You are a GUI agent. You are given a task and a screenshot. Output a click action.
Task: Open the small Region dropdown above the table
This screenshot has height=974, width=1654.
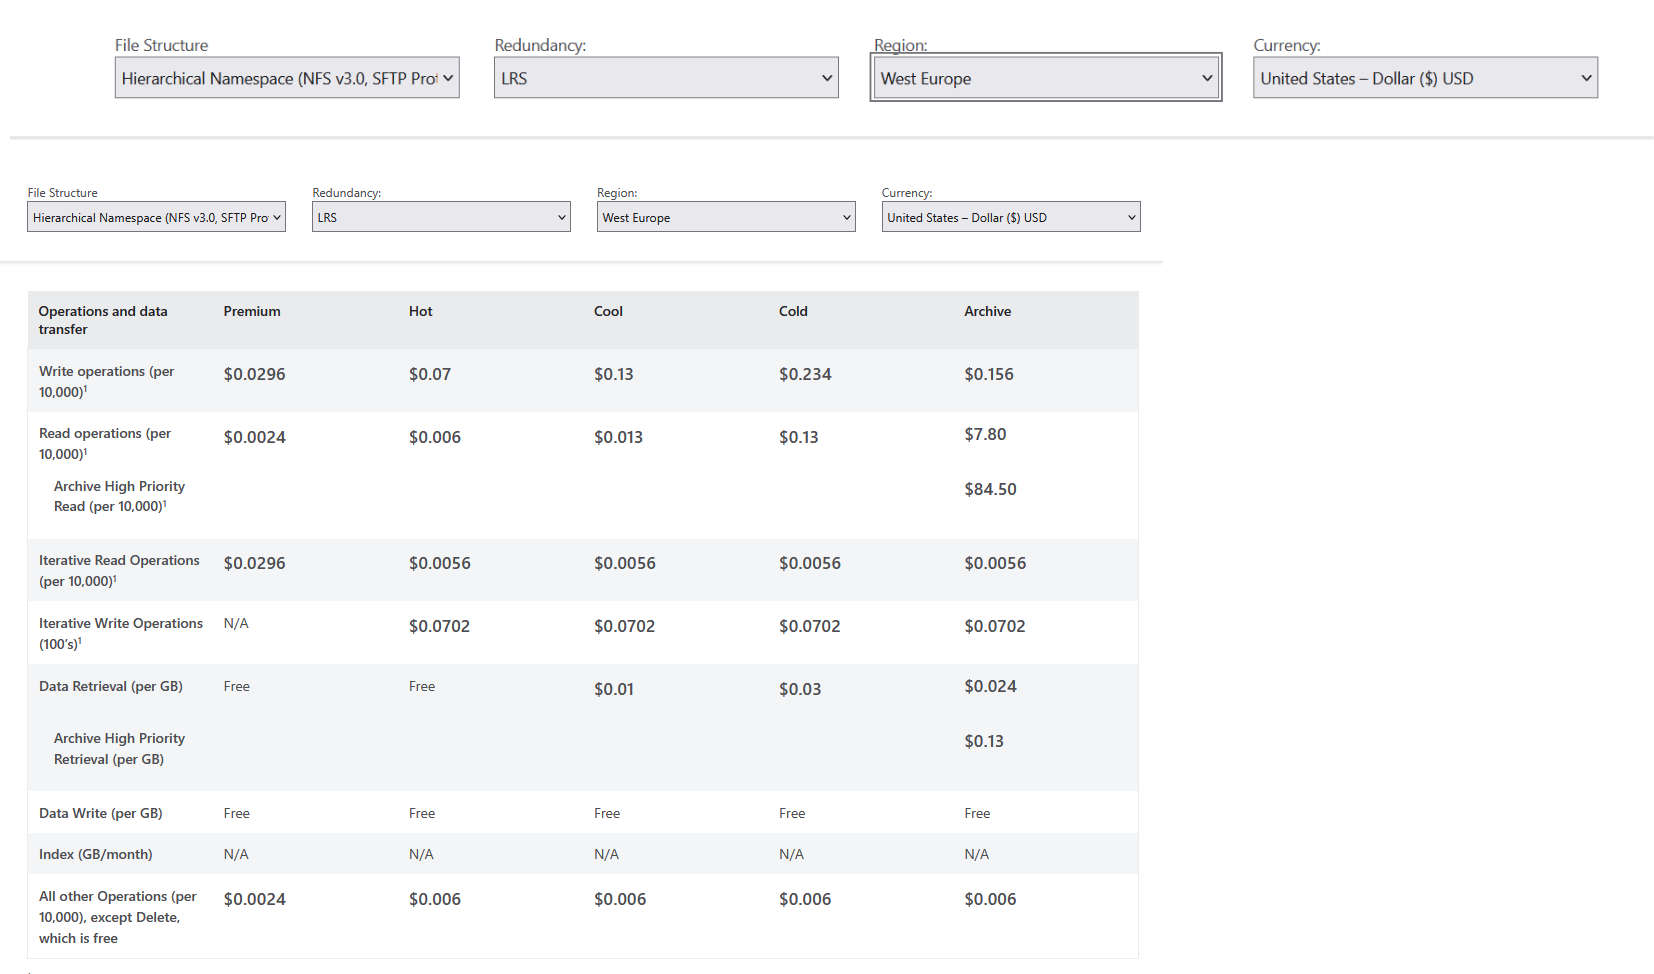point(725,217)
